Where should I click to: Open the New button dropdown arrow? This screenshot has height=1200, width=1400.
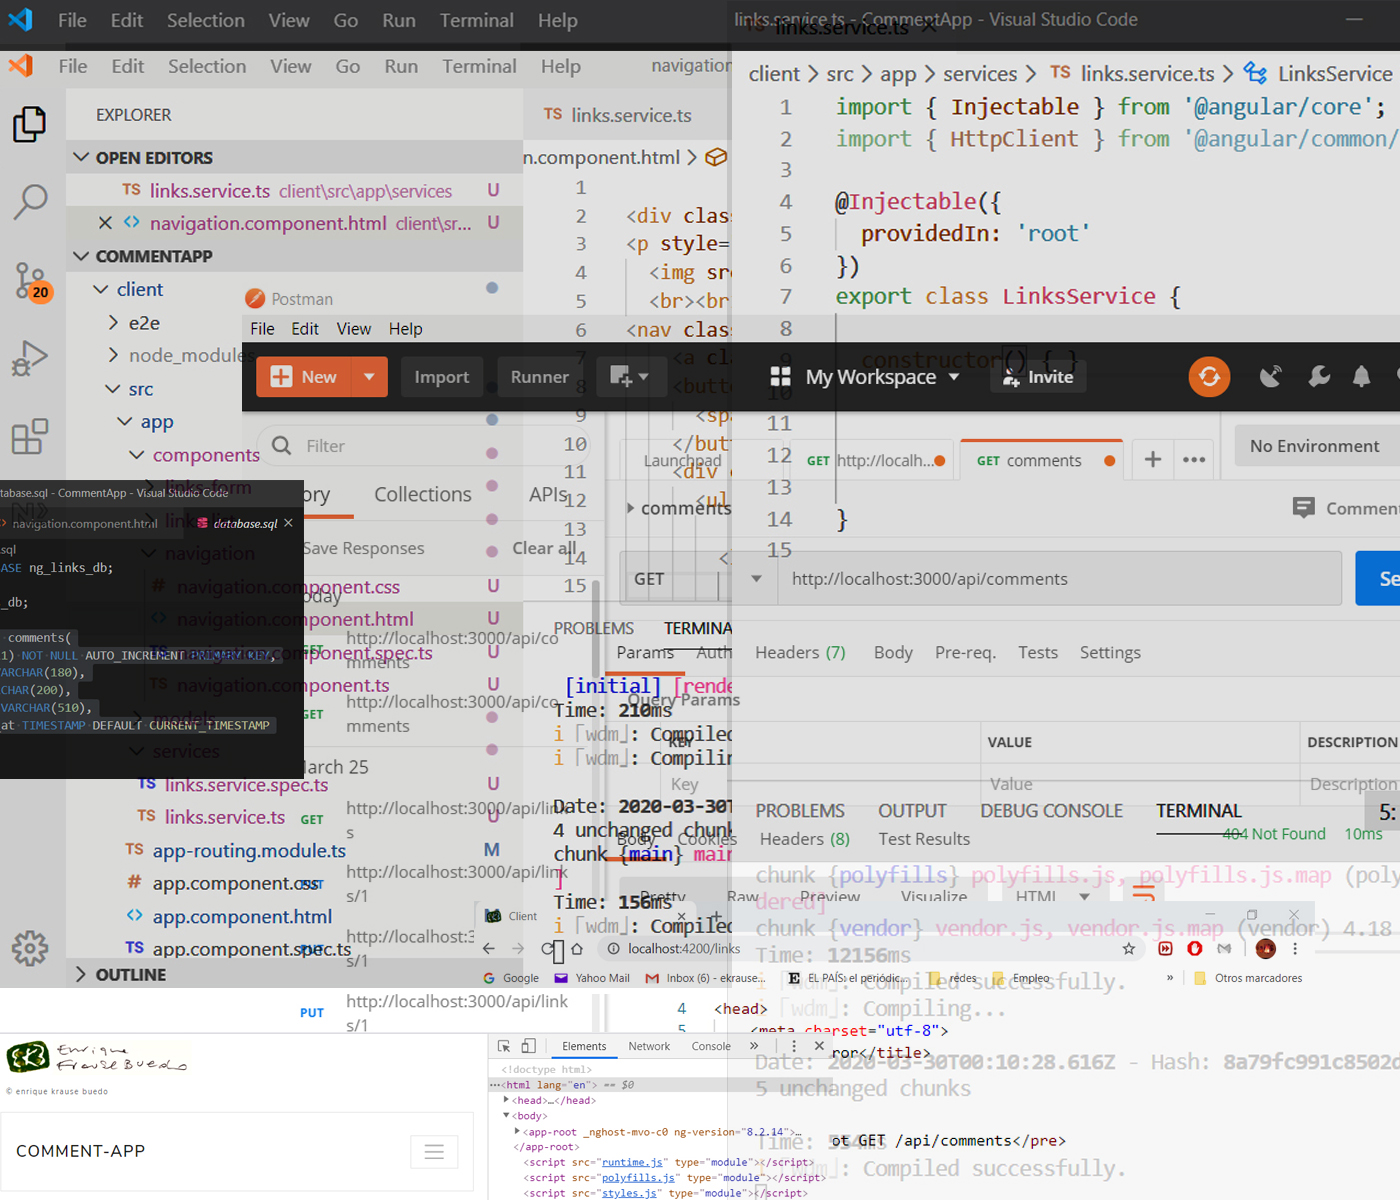point(369,377)
